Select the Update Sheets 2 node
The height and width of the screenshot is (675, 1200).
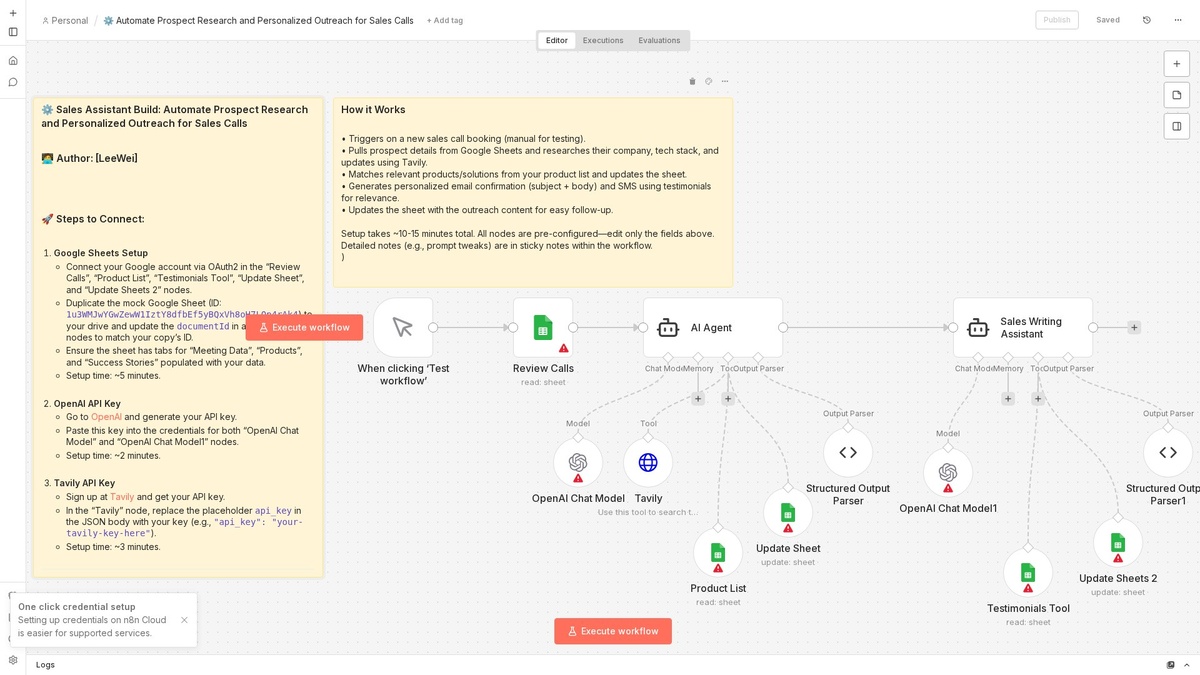[1118, 543]
